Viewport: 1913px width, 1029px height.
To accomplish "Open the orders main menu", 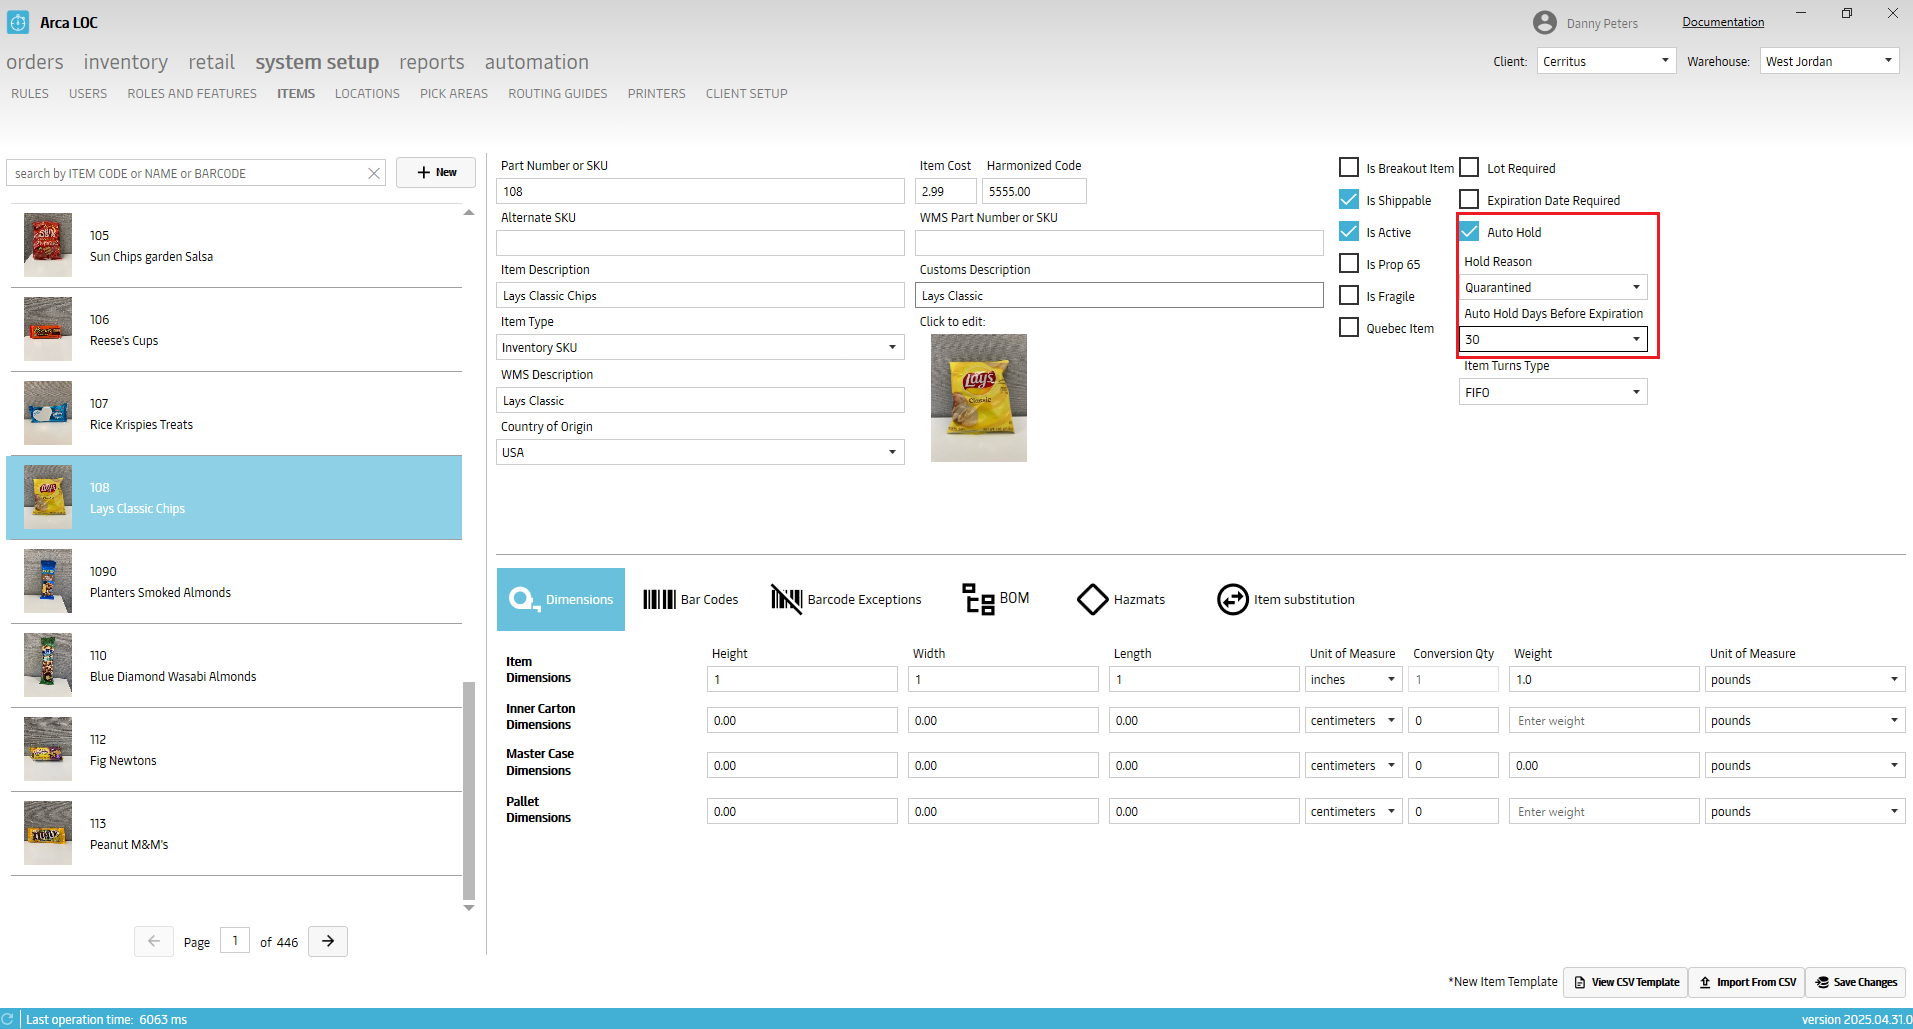I will pos(35,62).
